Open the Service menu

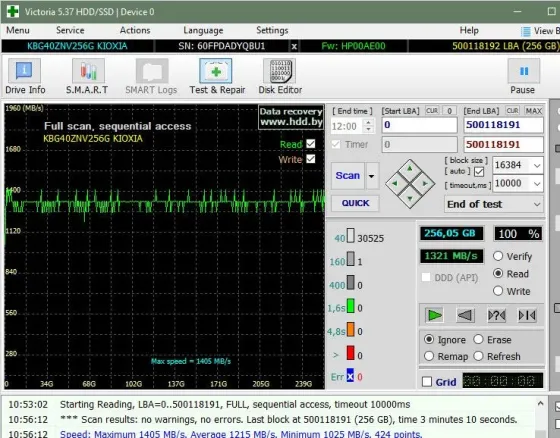pos(70,30)
